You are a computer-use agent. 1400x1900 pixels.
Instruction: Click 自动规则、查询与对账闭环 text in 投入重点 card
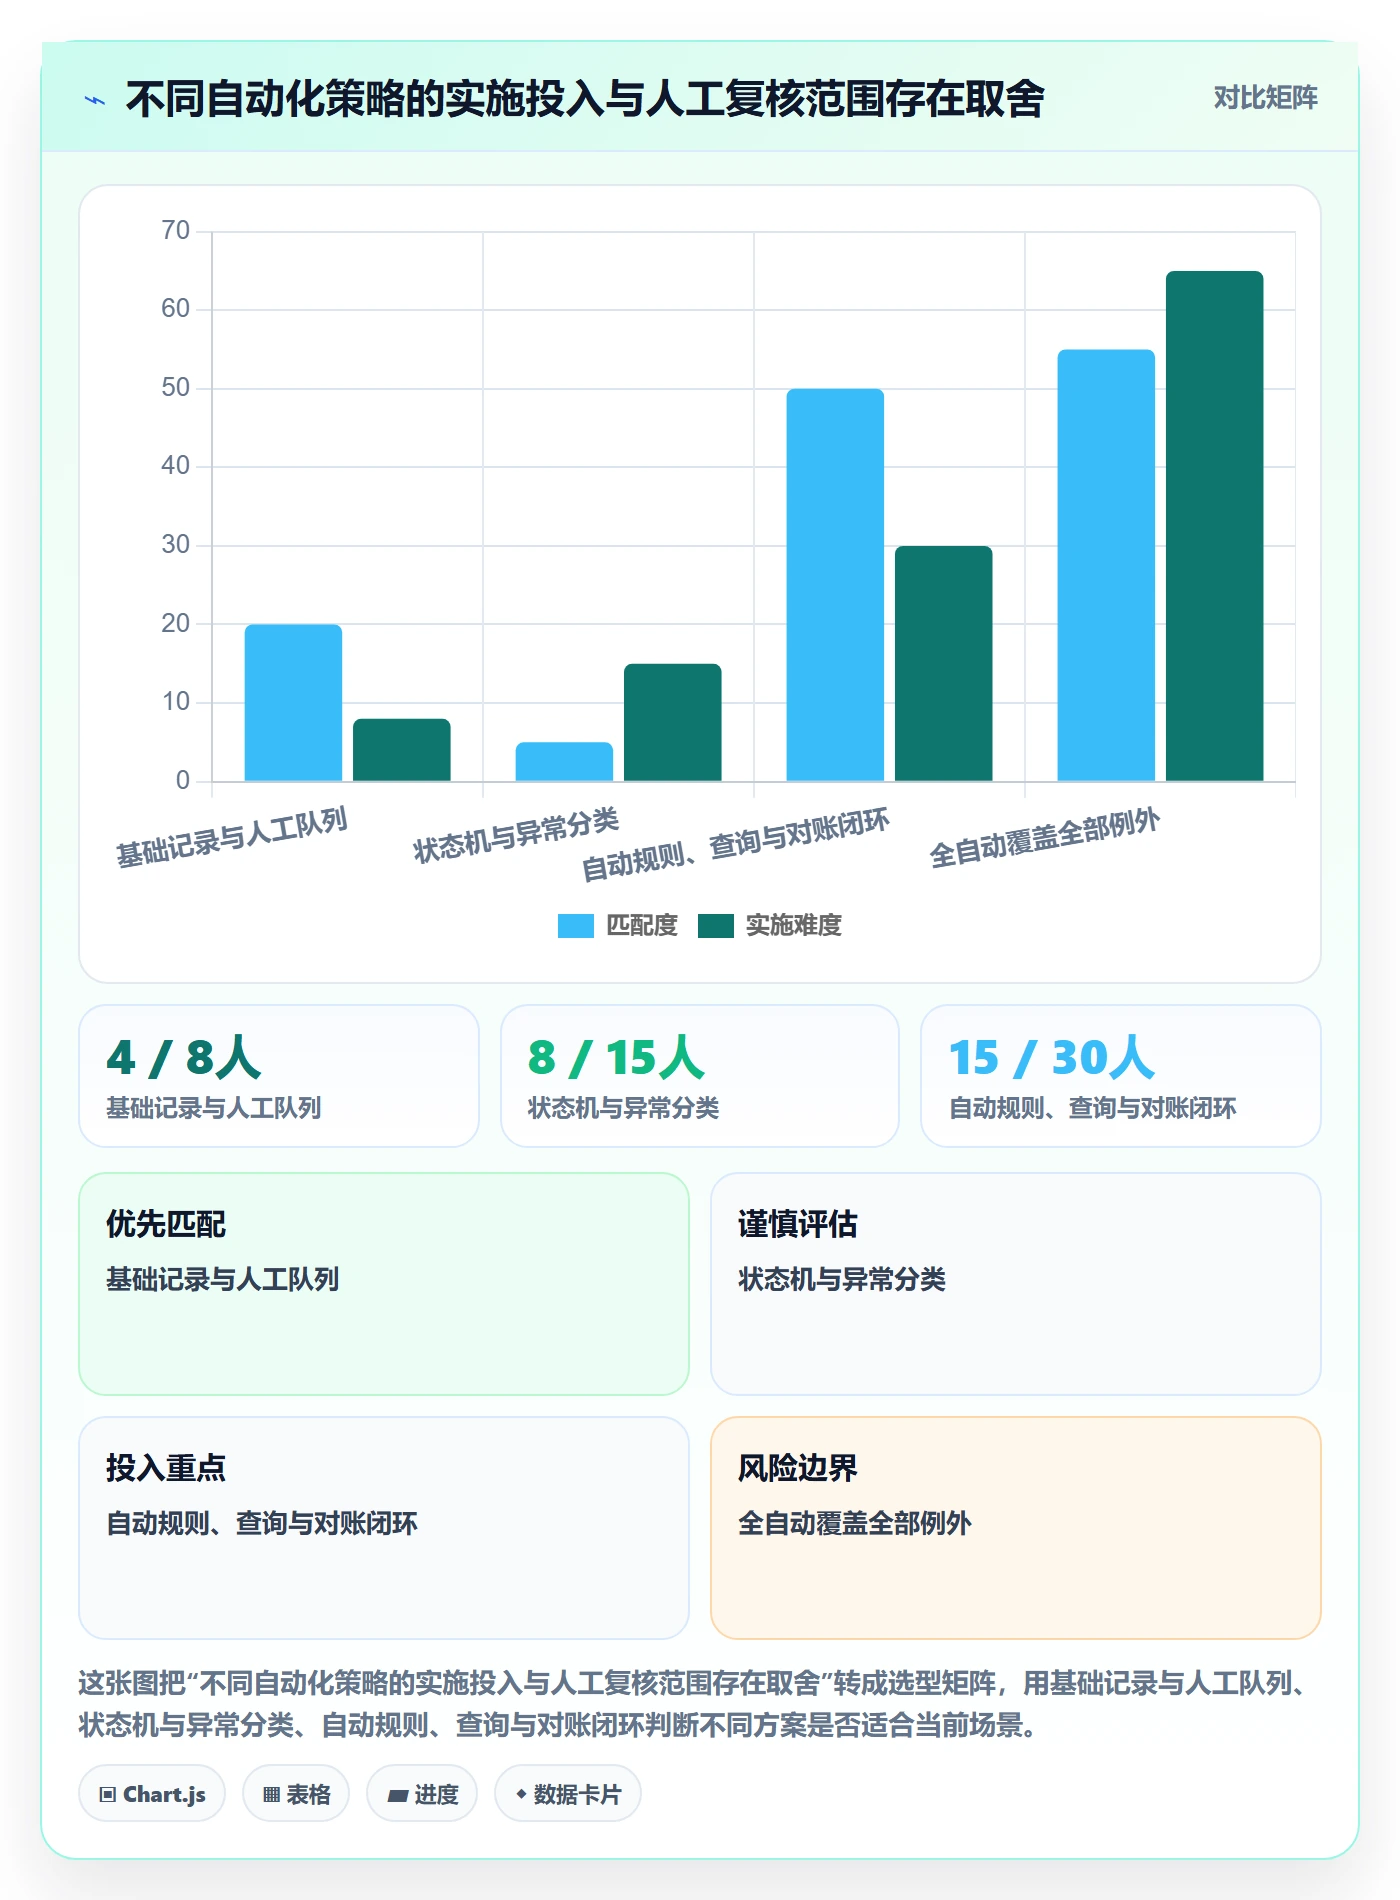[x=262, y=1523]
